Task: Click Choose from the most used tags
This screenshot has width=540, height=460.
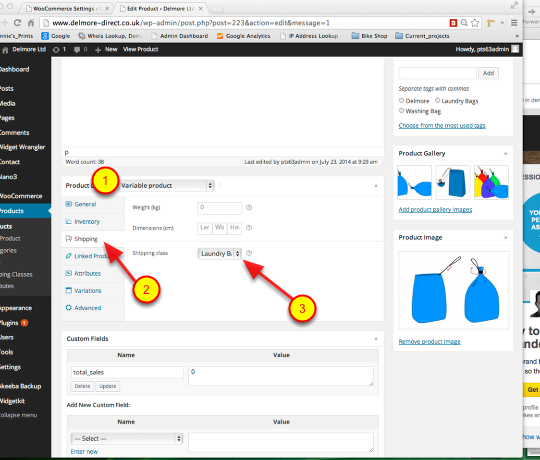Action: (442, 125)
